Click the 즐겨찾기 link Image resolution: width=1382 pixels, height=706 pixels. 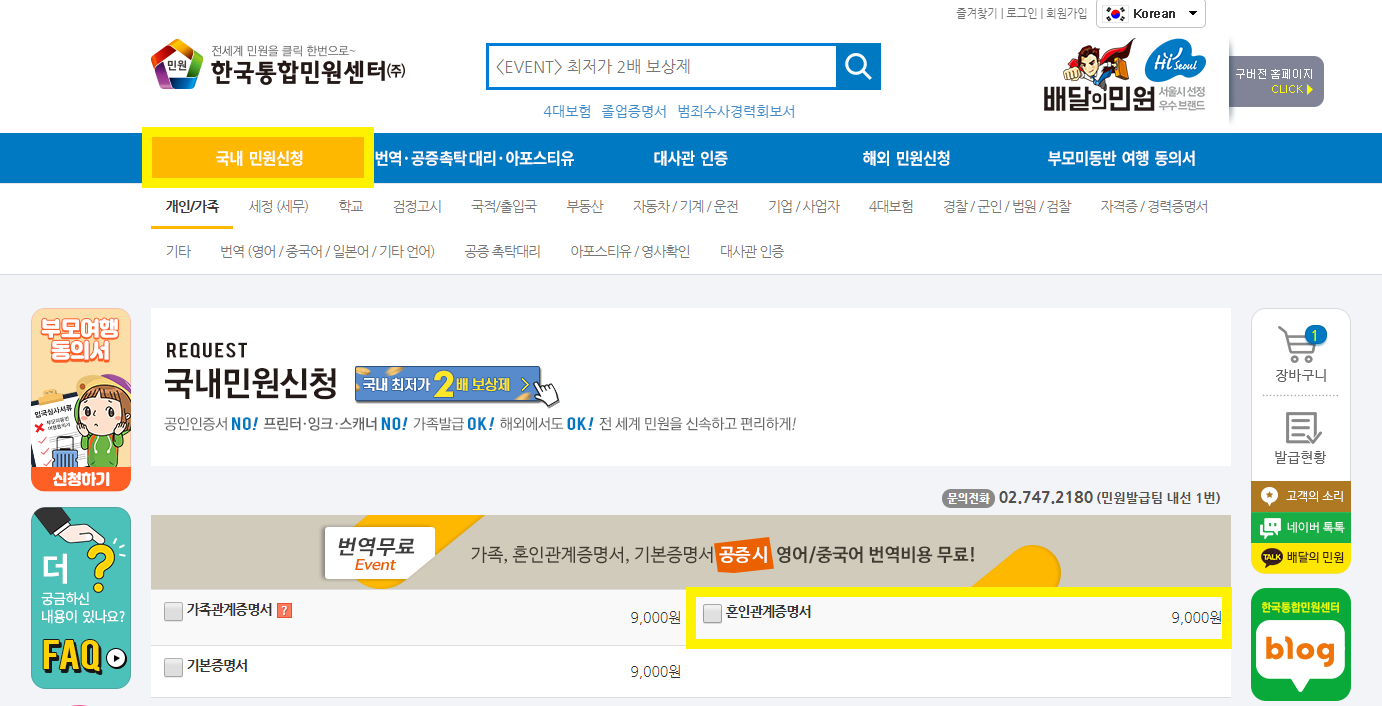coord(976,13)
